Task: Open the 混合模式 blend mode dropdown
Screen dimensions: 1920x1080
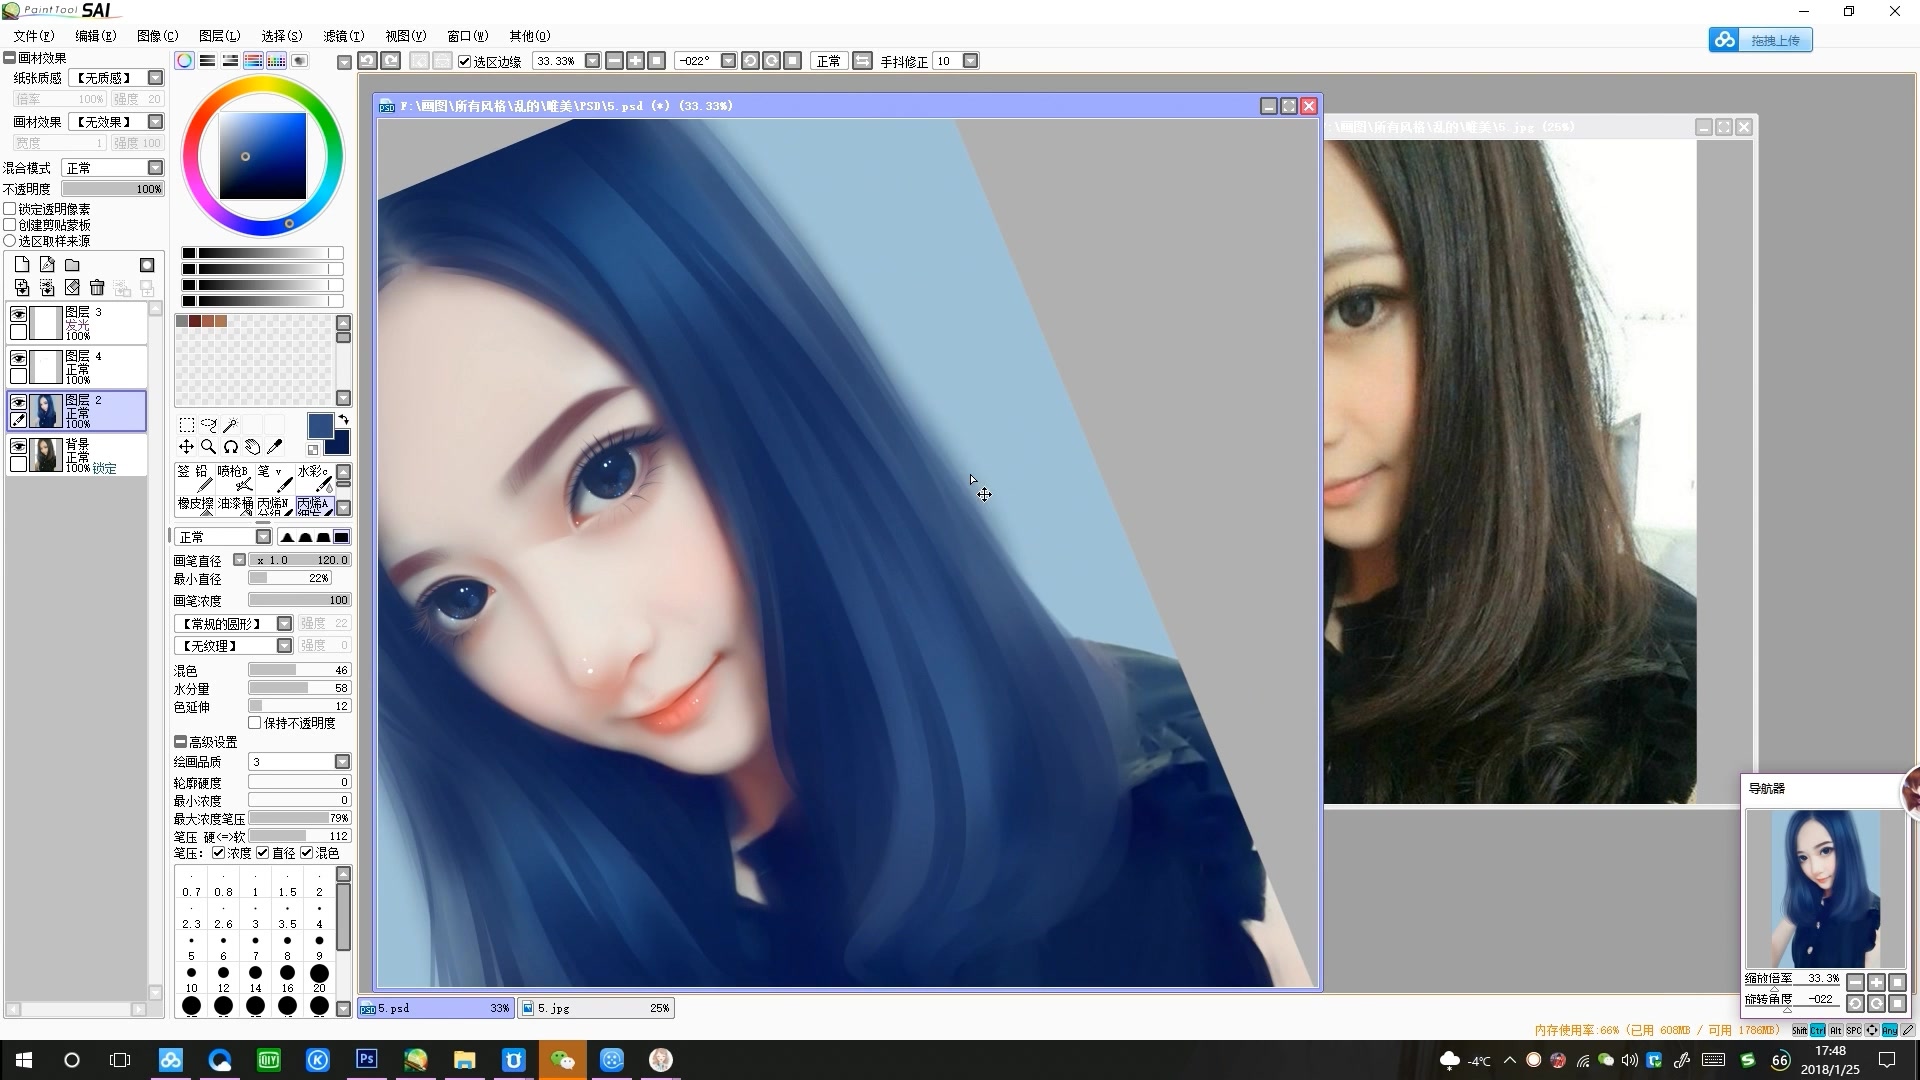Action: [x=155, y=168]
